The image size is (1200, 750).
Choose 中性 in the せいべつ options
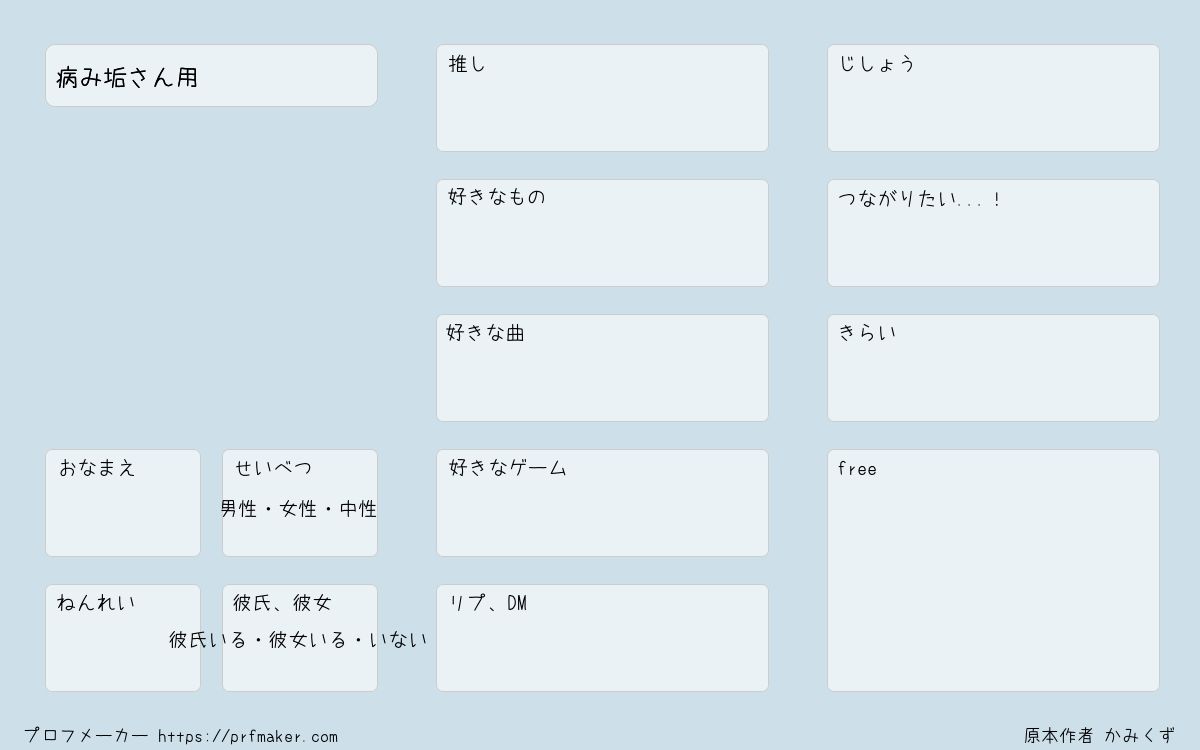click(358, 509)
